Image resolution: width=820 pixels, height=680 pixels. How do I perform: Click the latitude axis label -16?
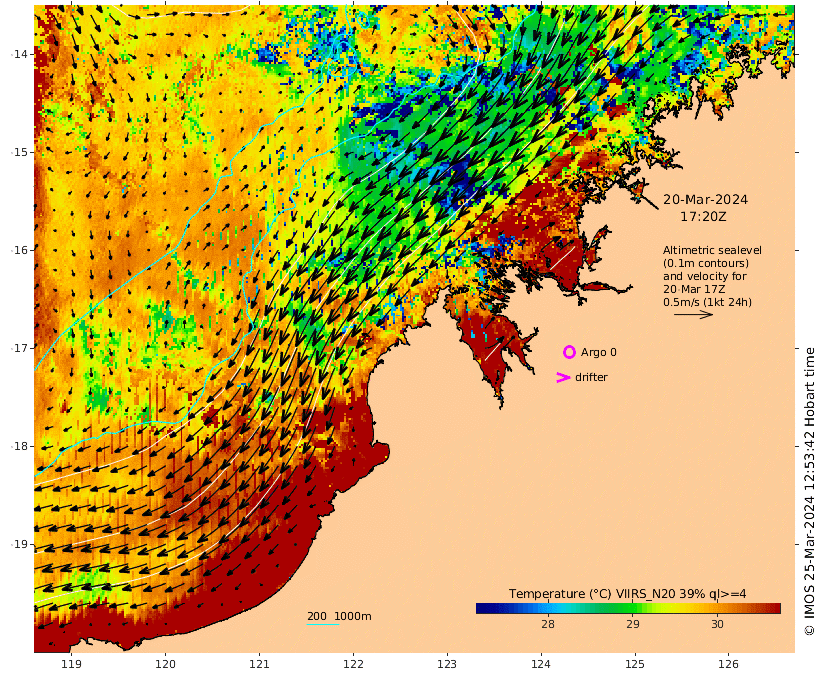click(x=18, y=250)
